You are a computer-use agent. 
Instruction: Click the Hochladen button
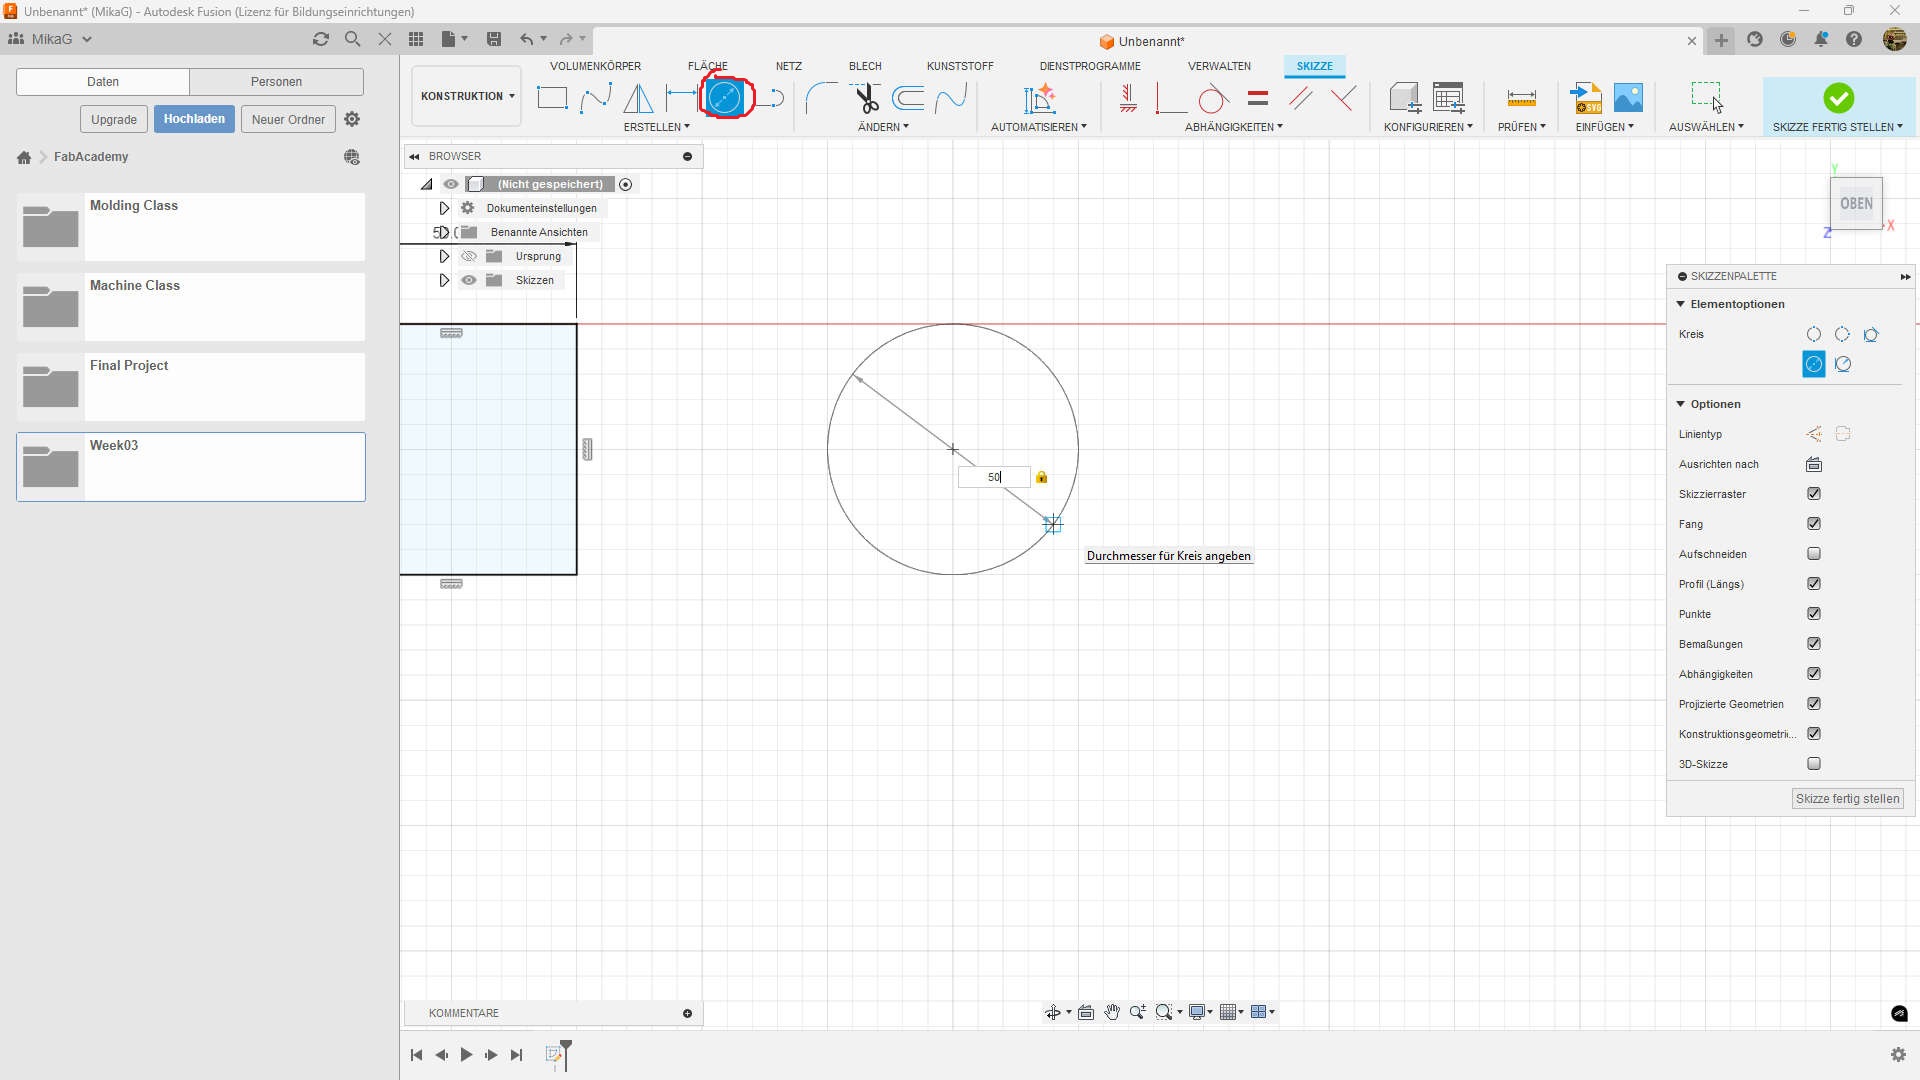pos(194,119)
